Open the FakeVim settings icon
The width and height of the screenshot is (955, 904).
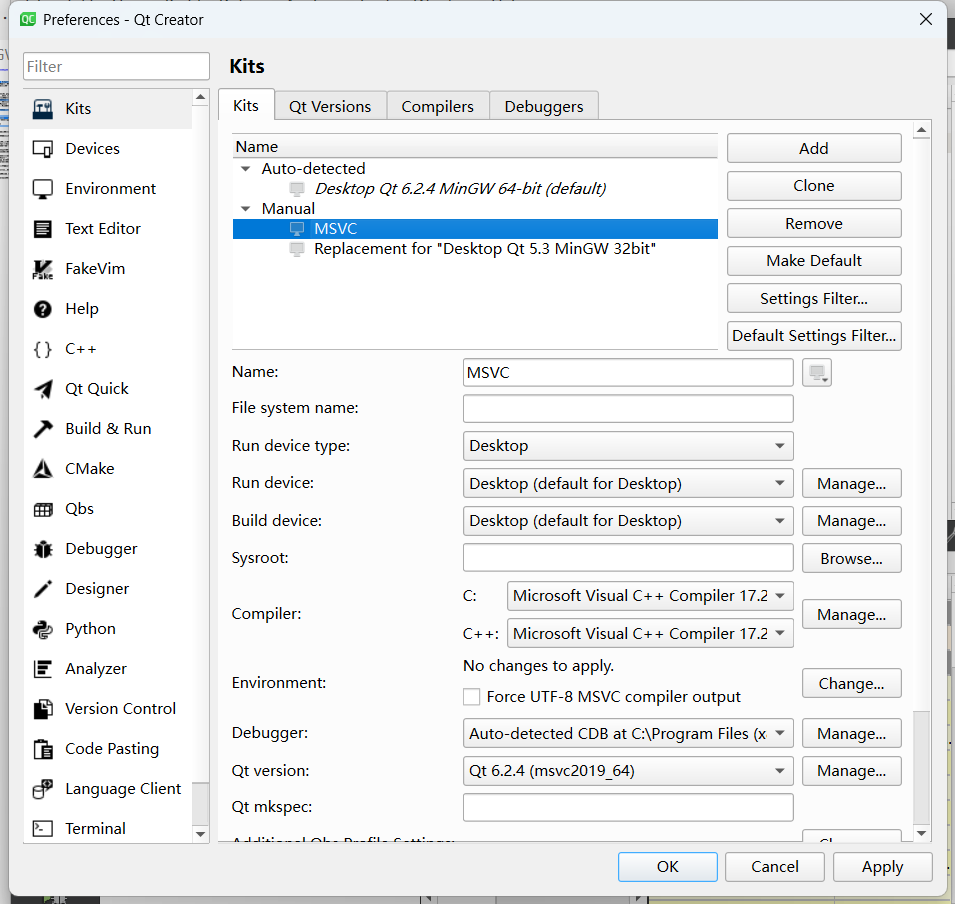(43, 269)
